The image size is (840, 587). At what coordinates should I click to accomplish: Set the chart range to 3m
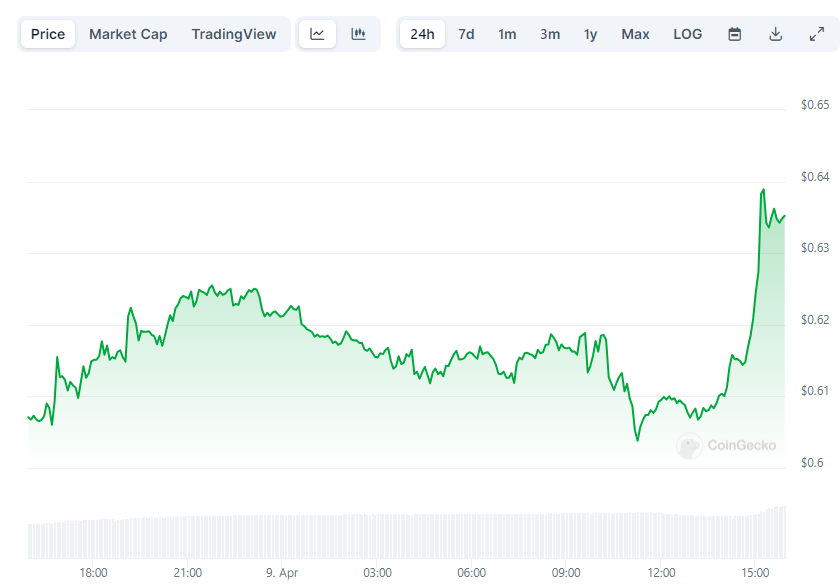[550, 34]
